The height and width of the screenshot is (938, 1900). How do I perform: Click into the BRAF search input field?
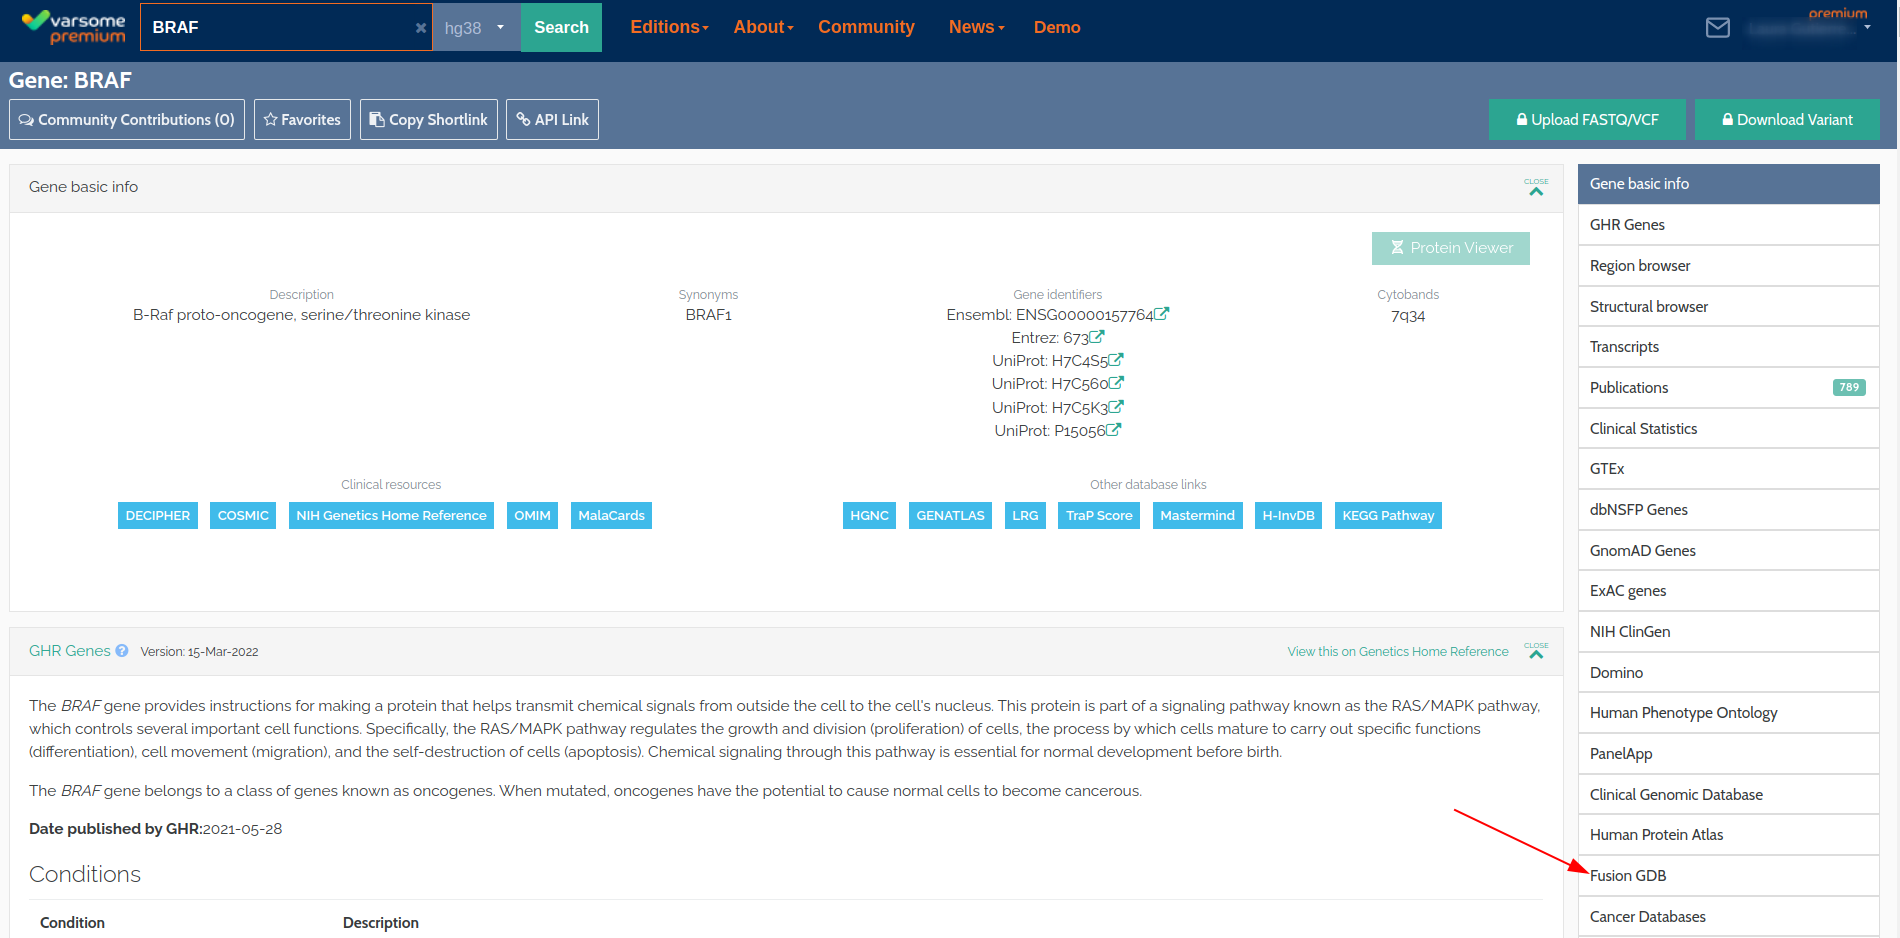[x=275, y=28]
